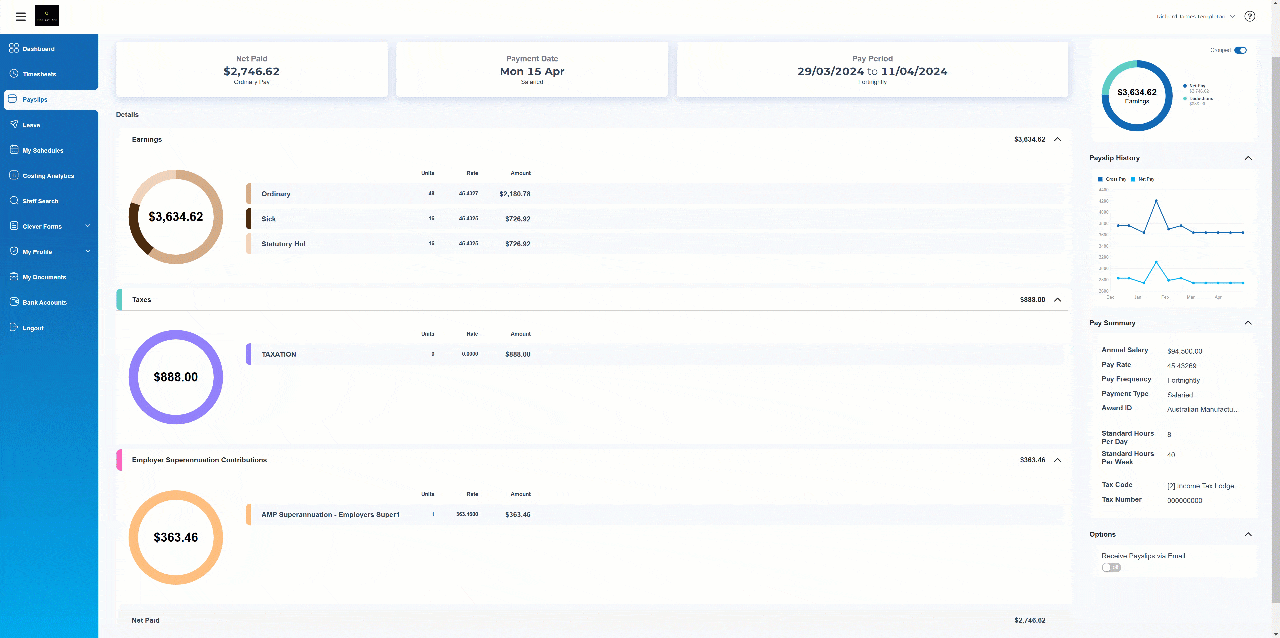This screenshot has width=1280, height=638.
Task: Click the page vertical scrollbar
Action: point(1275,300)
